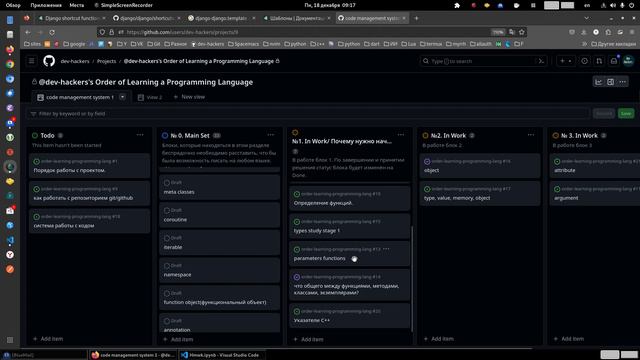
Task: Click the green Save button
Action: 626,113
